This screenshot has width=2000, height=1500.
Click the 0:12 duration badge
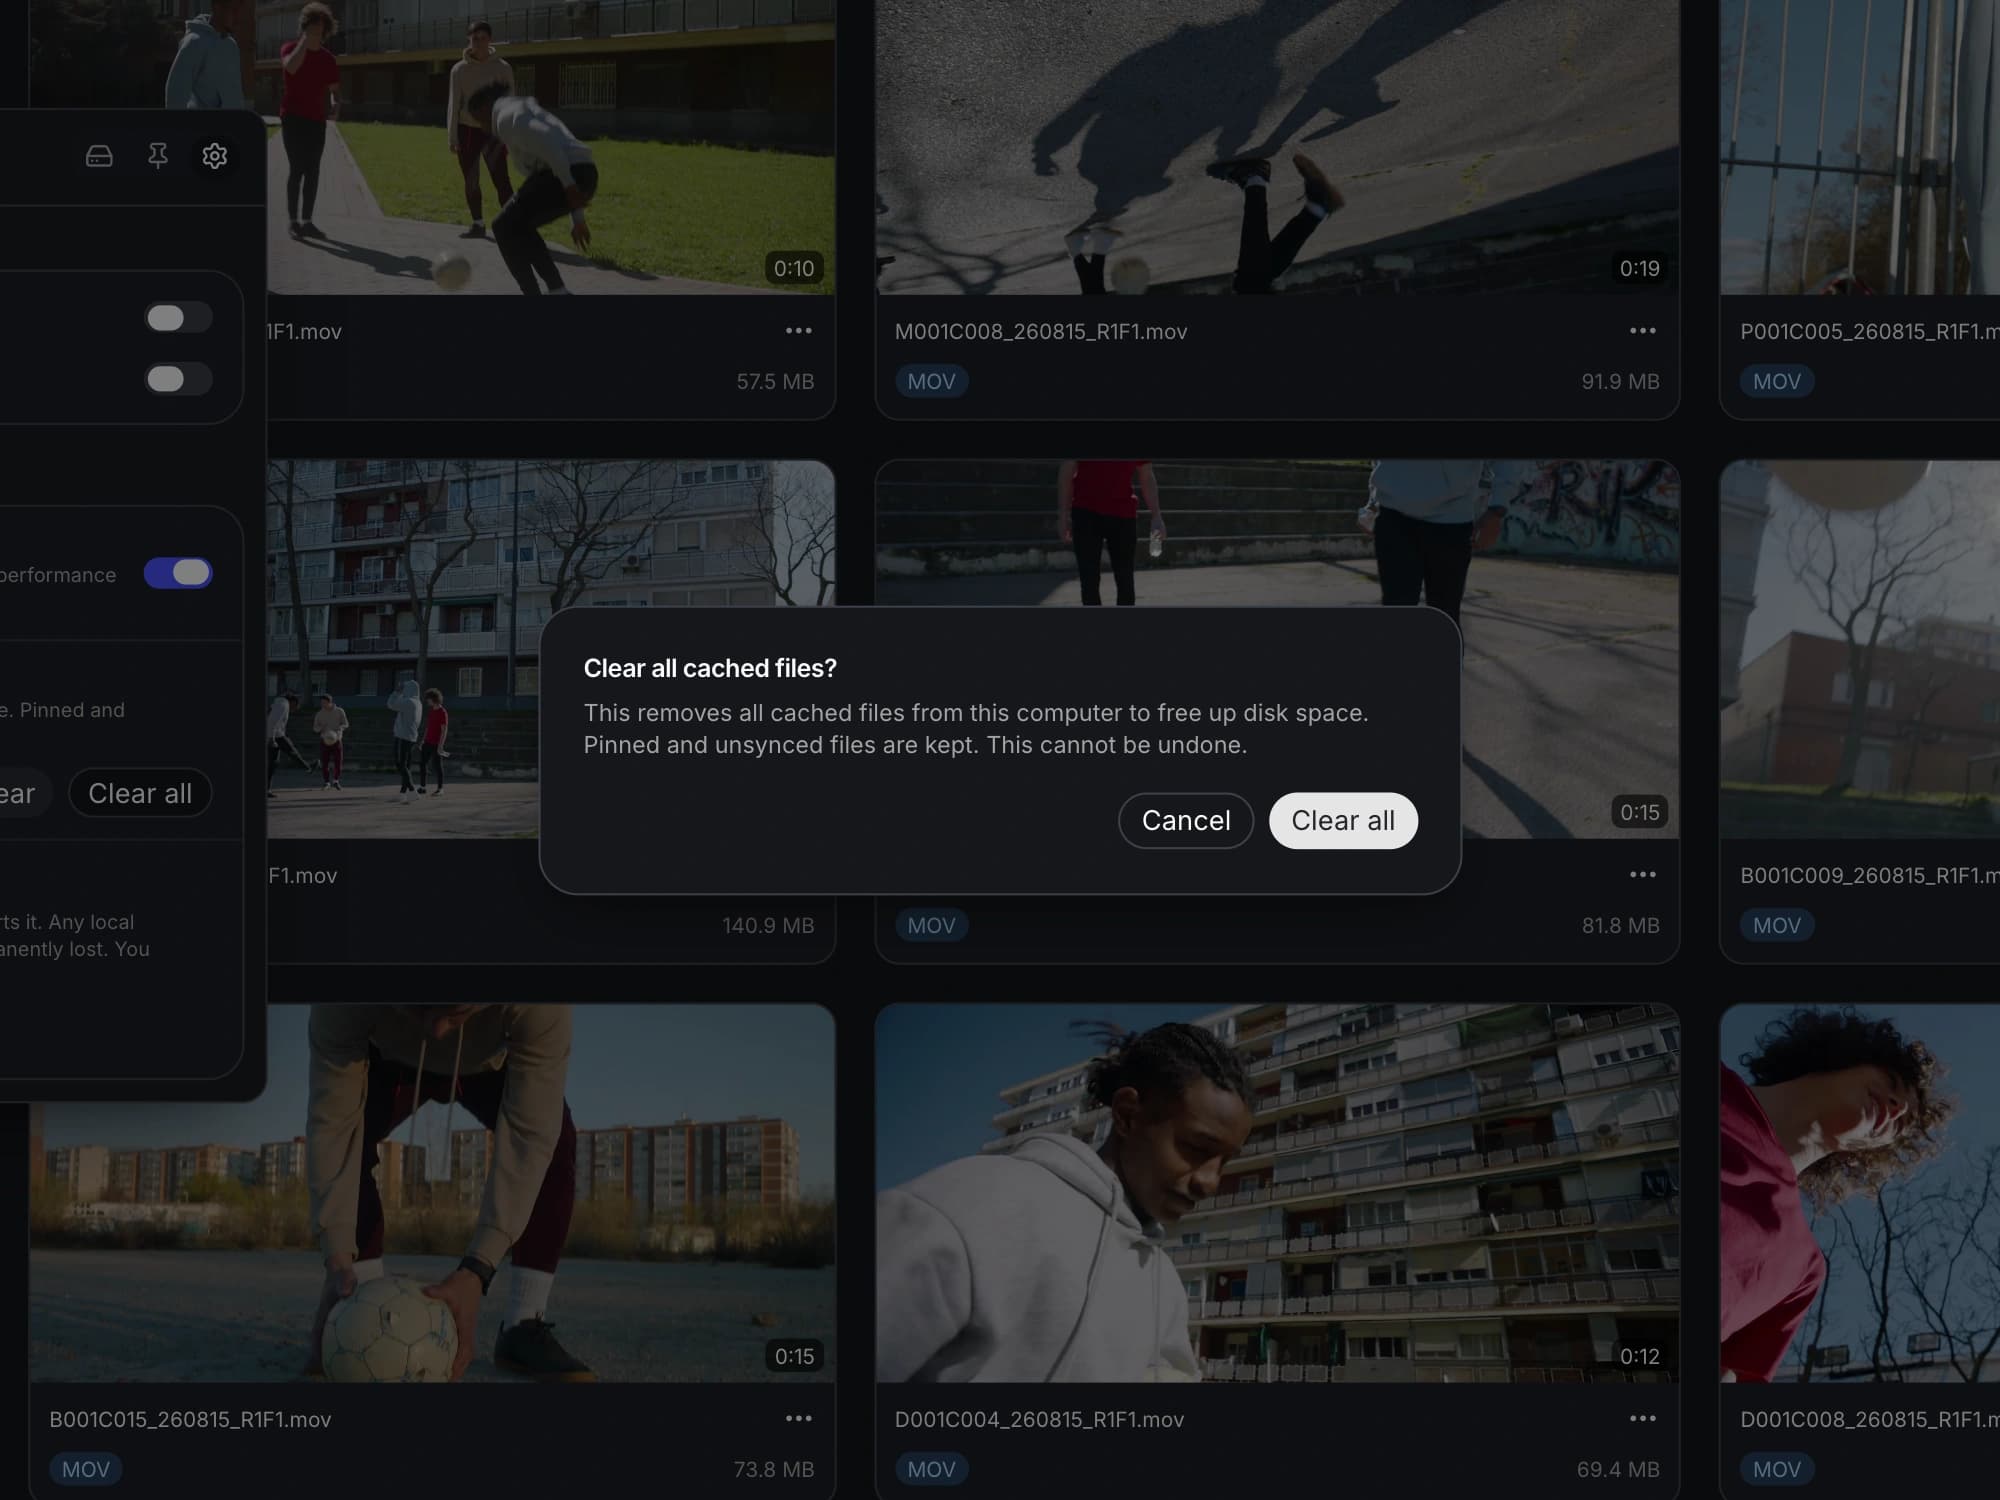point(1639,1356)
